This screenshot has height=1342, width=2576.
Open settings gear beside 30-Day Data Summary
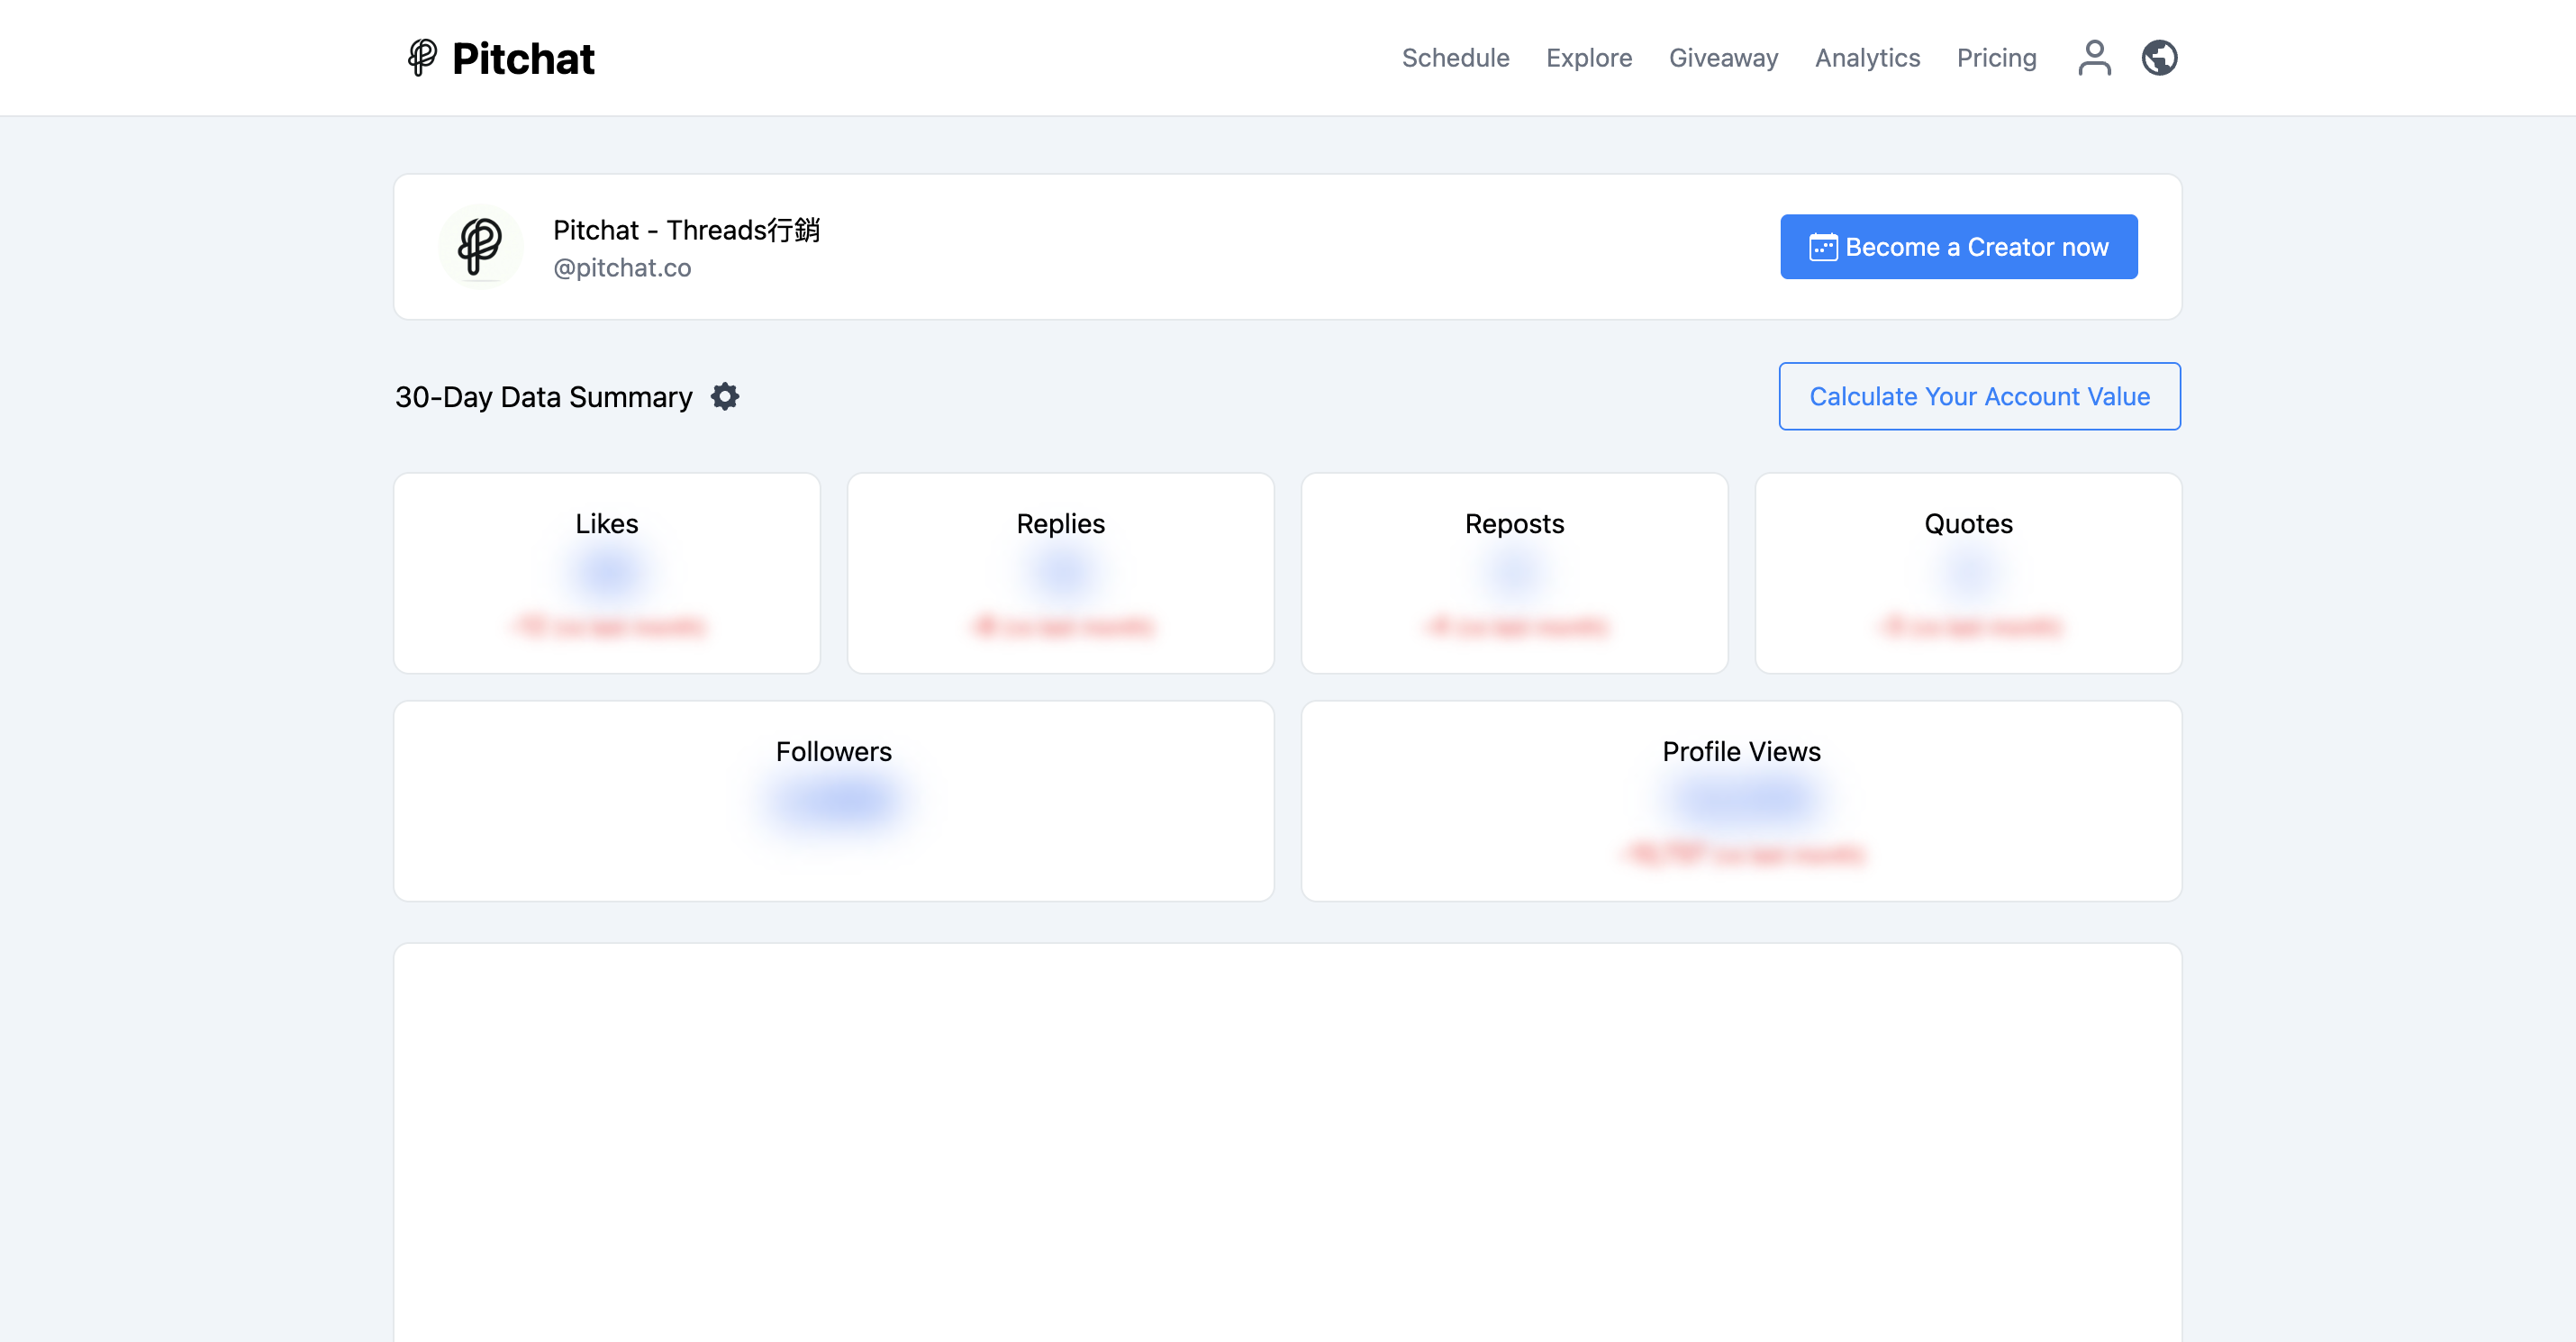[725, 396]
